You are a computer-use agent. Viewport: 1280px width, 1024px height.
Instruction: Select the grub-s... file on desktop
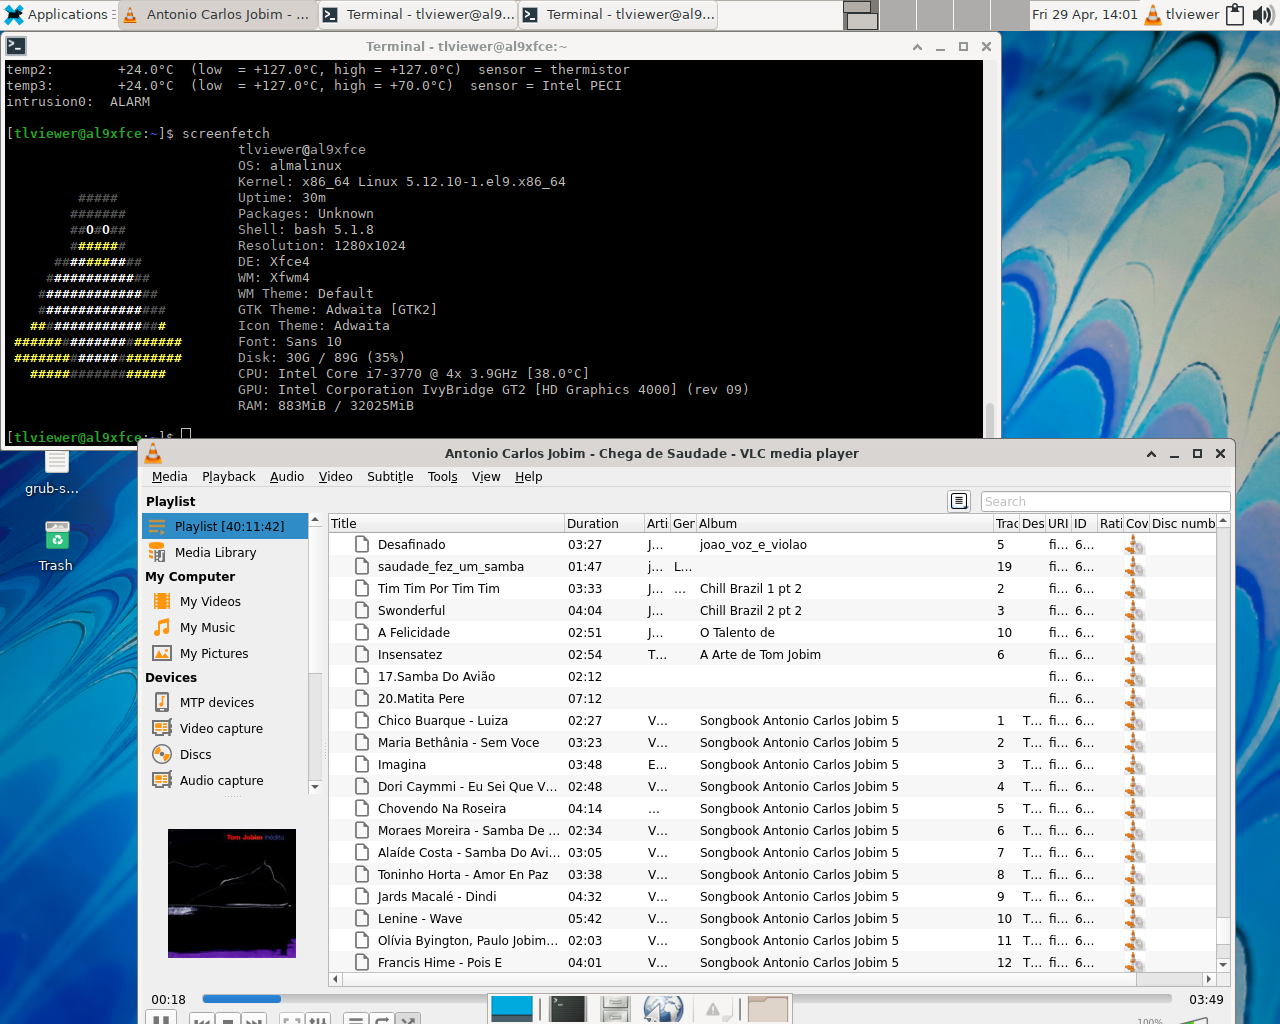[x=53, y=473]
